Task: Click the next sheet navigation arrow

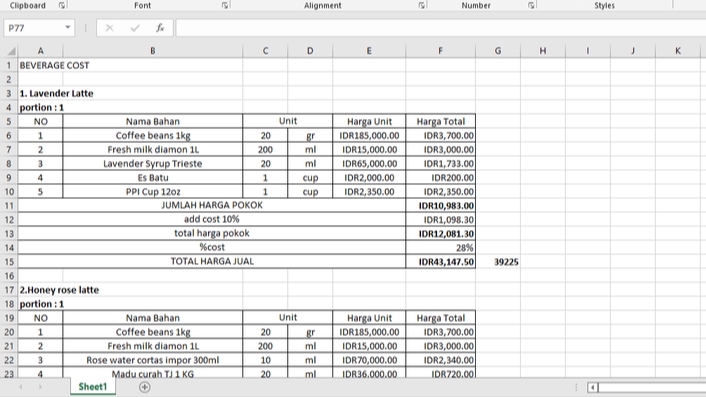Action: click(x=40, y=387)
